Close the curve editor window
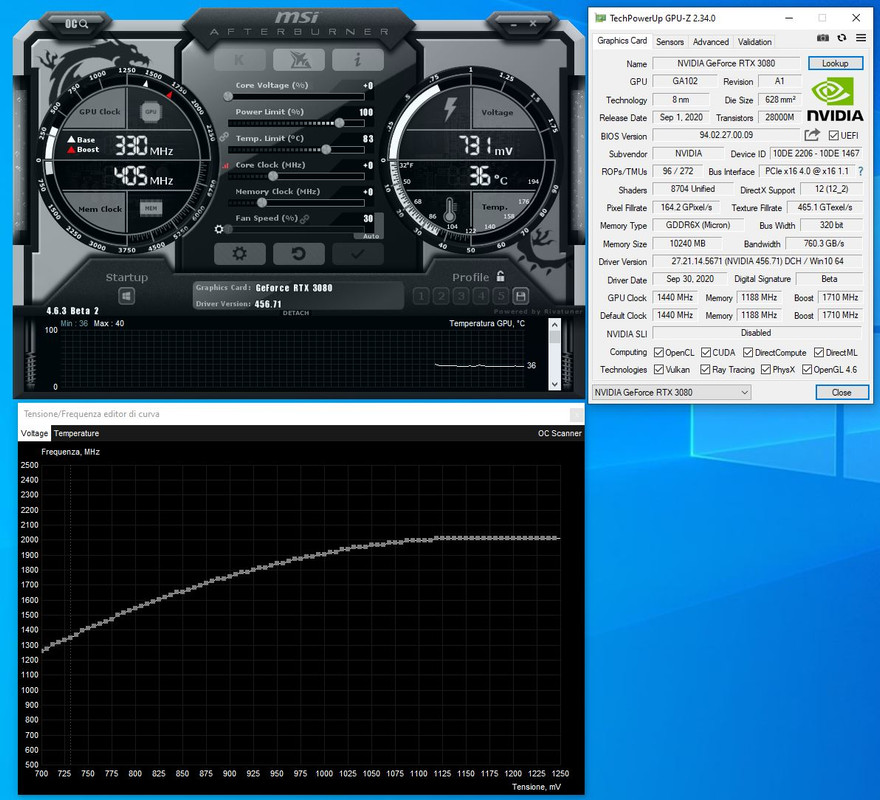Viewport: 880px width, 800px height. (x=576, y=414)
